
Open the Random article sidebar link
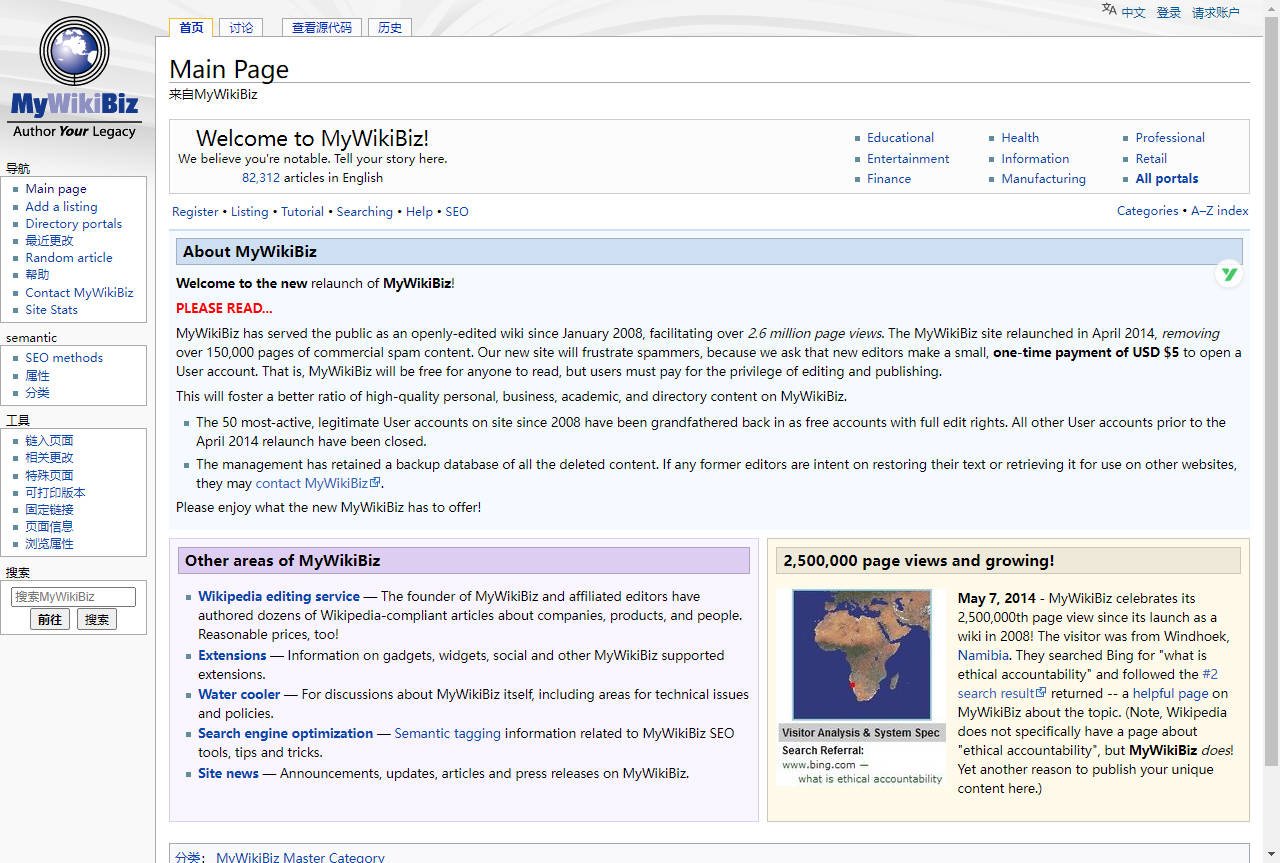pyautogui.click(x=69, y=258)
